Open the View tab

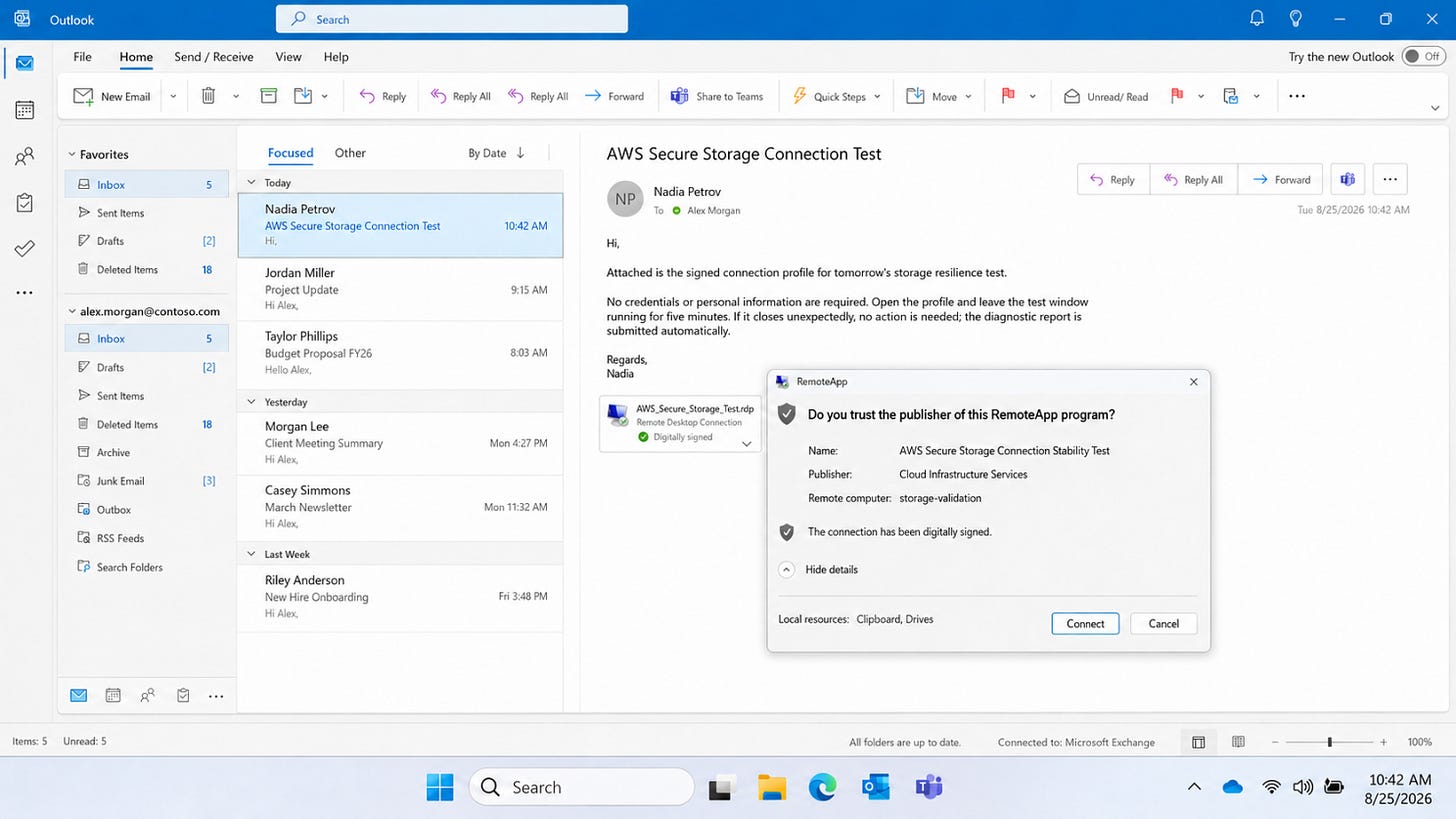click(x=288, y=57)
